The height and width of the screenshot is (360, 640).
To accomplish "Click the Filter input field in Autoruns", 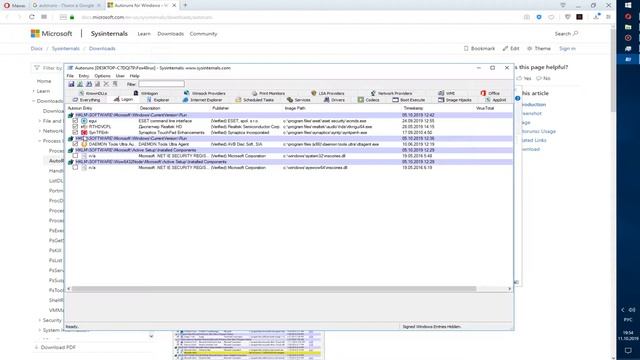I will (162, 84).
